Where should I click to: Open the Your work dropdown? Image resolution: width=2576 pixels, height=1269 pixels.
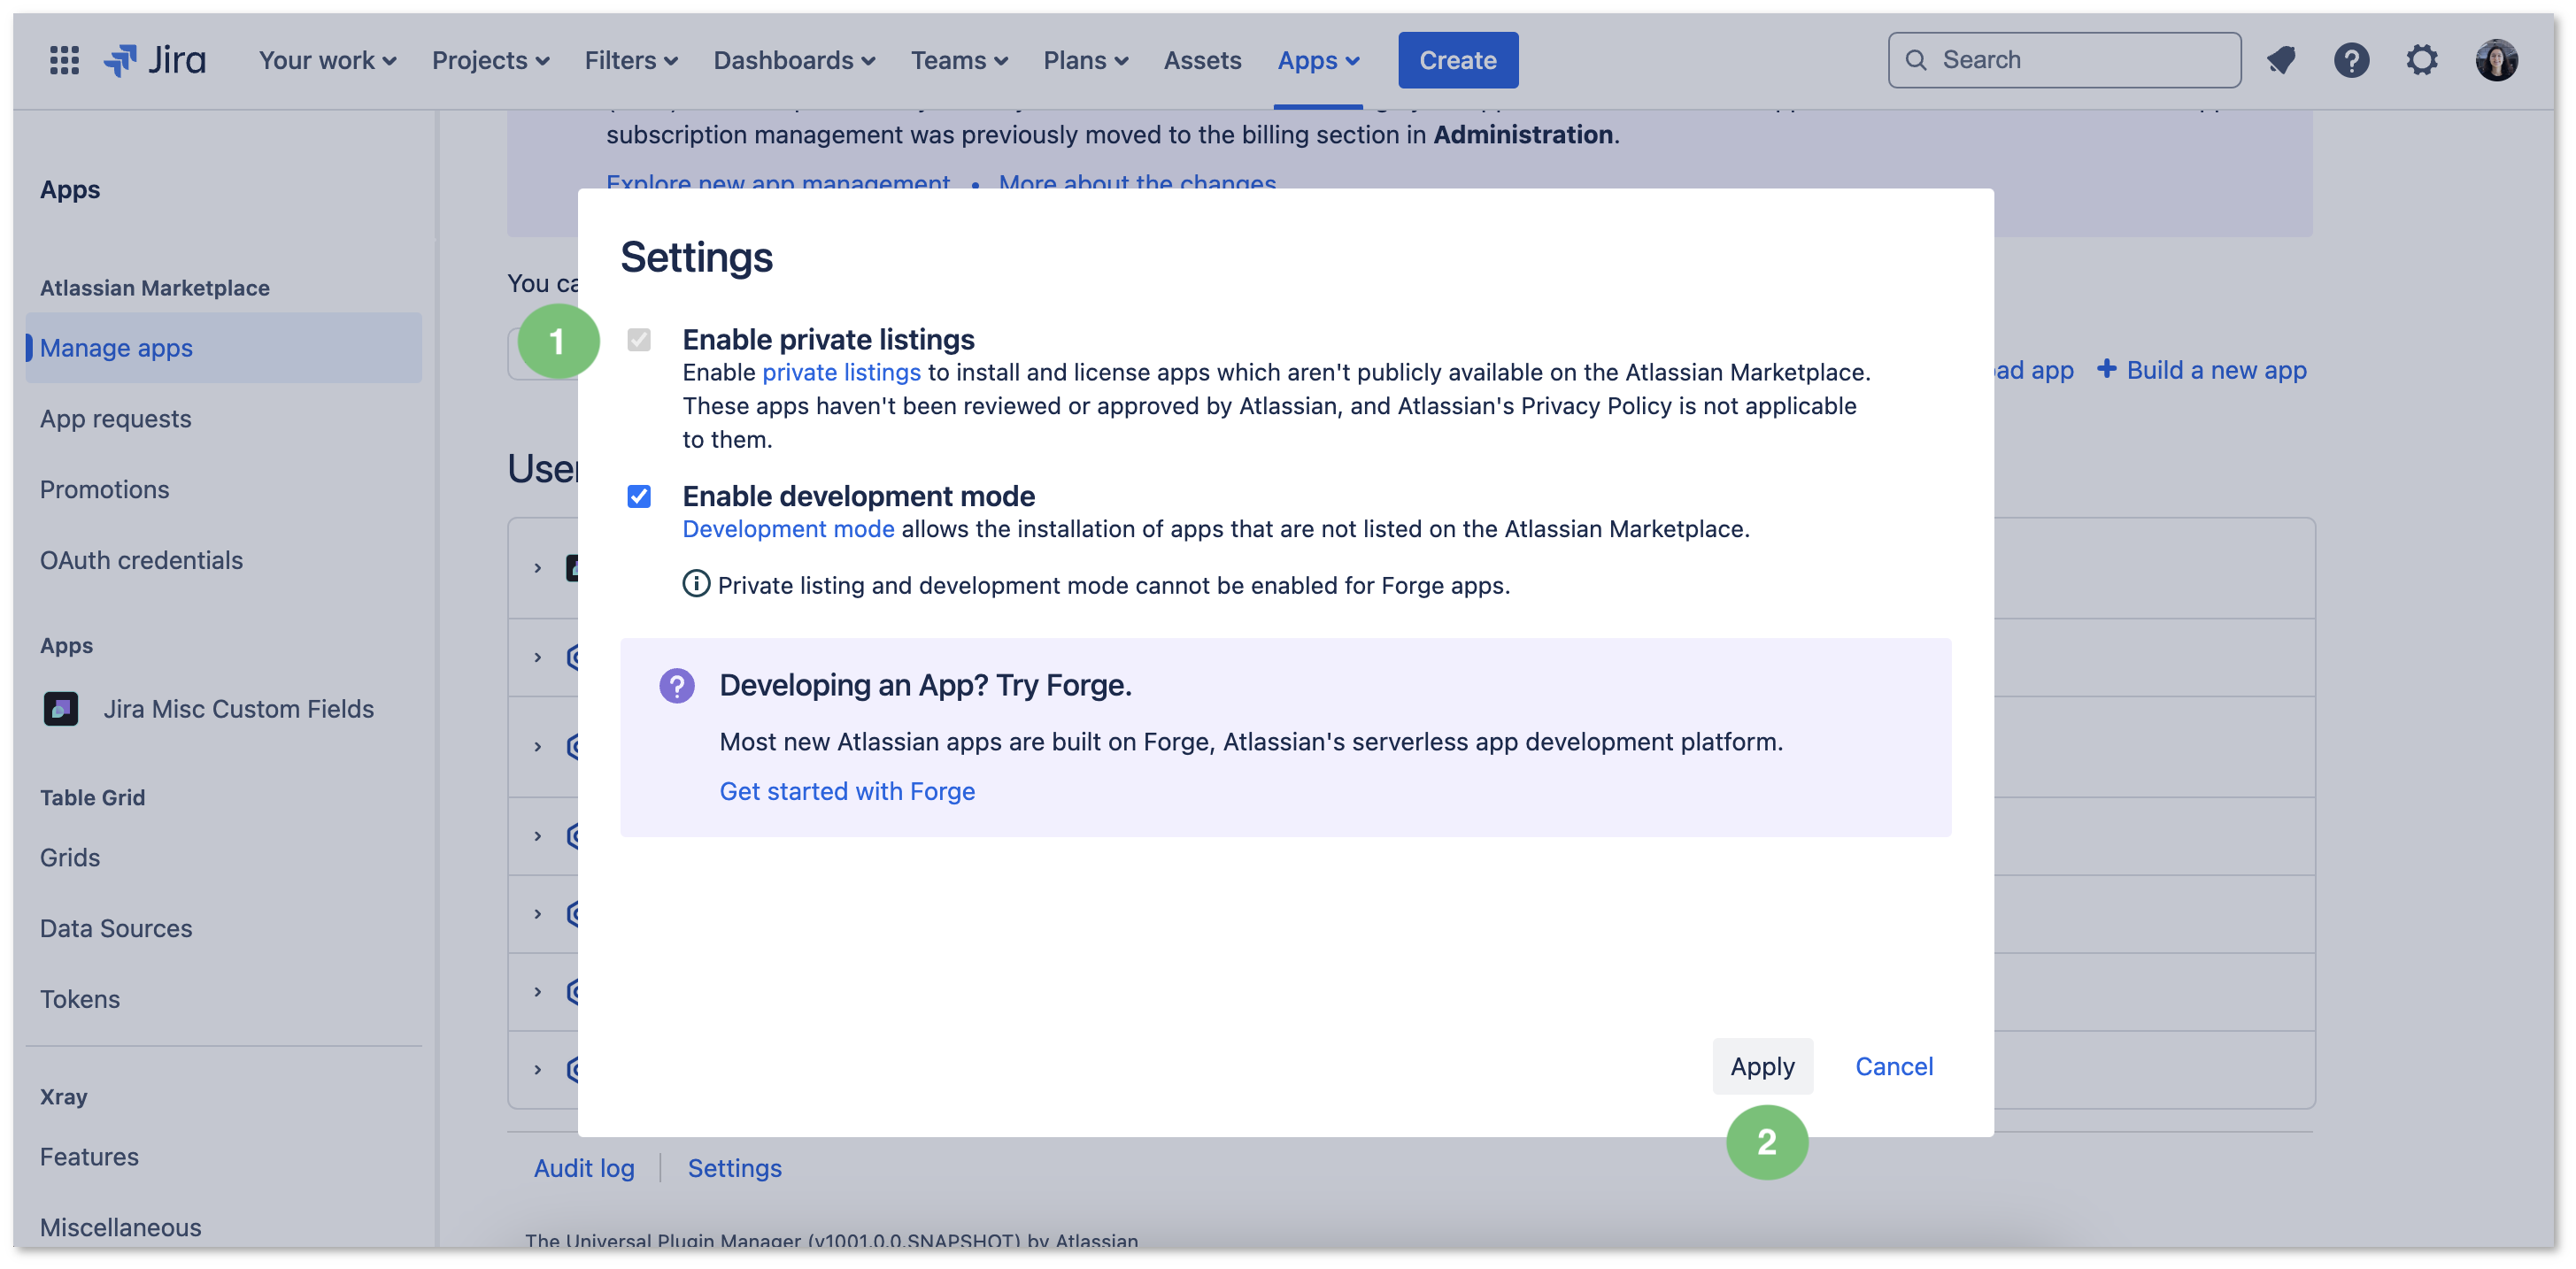[x=328, y=60]
